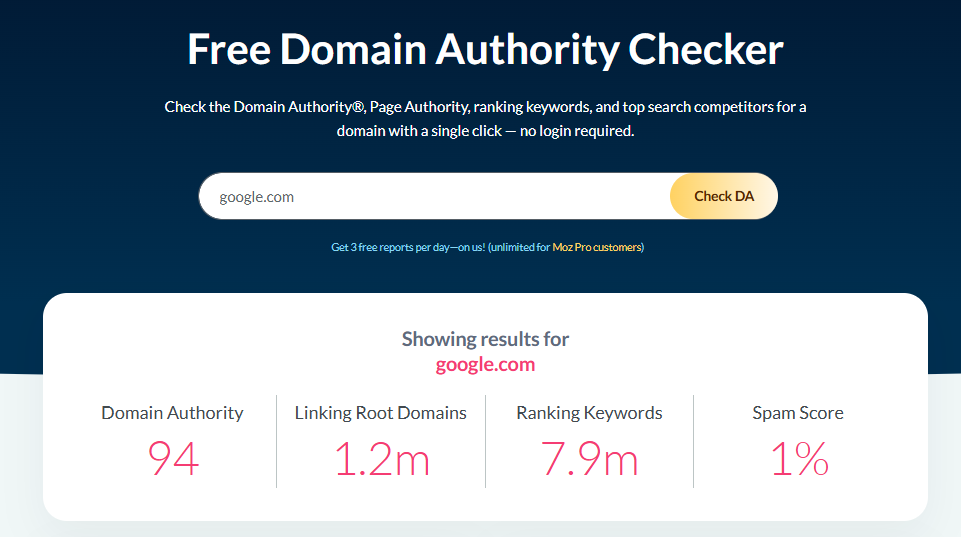
Task: Click the Domain Authority label
Action: pos(172,413)
